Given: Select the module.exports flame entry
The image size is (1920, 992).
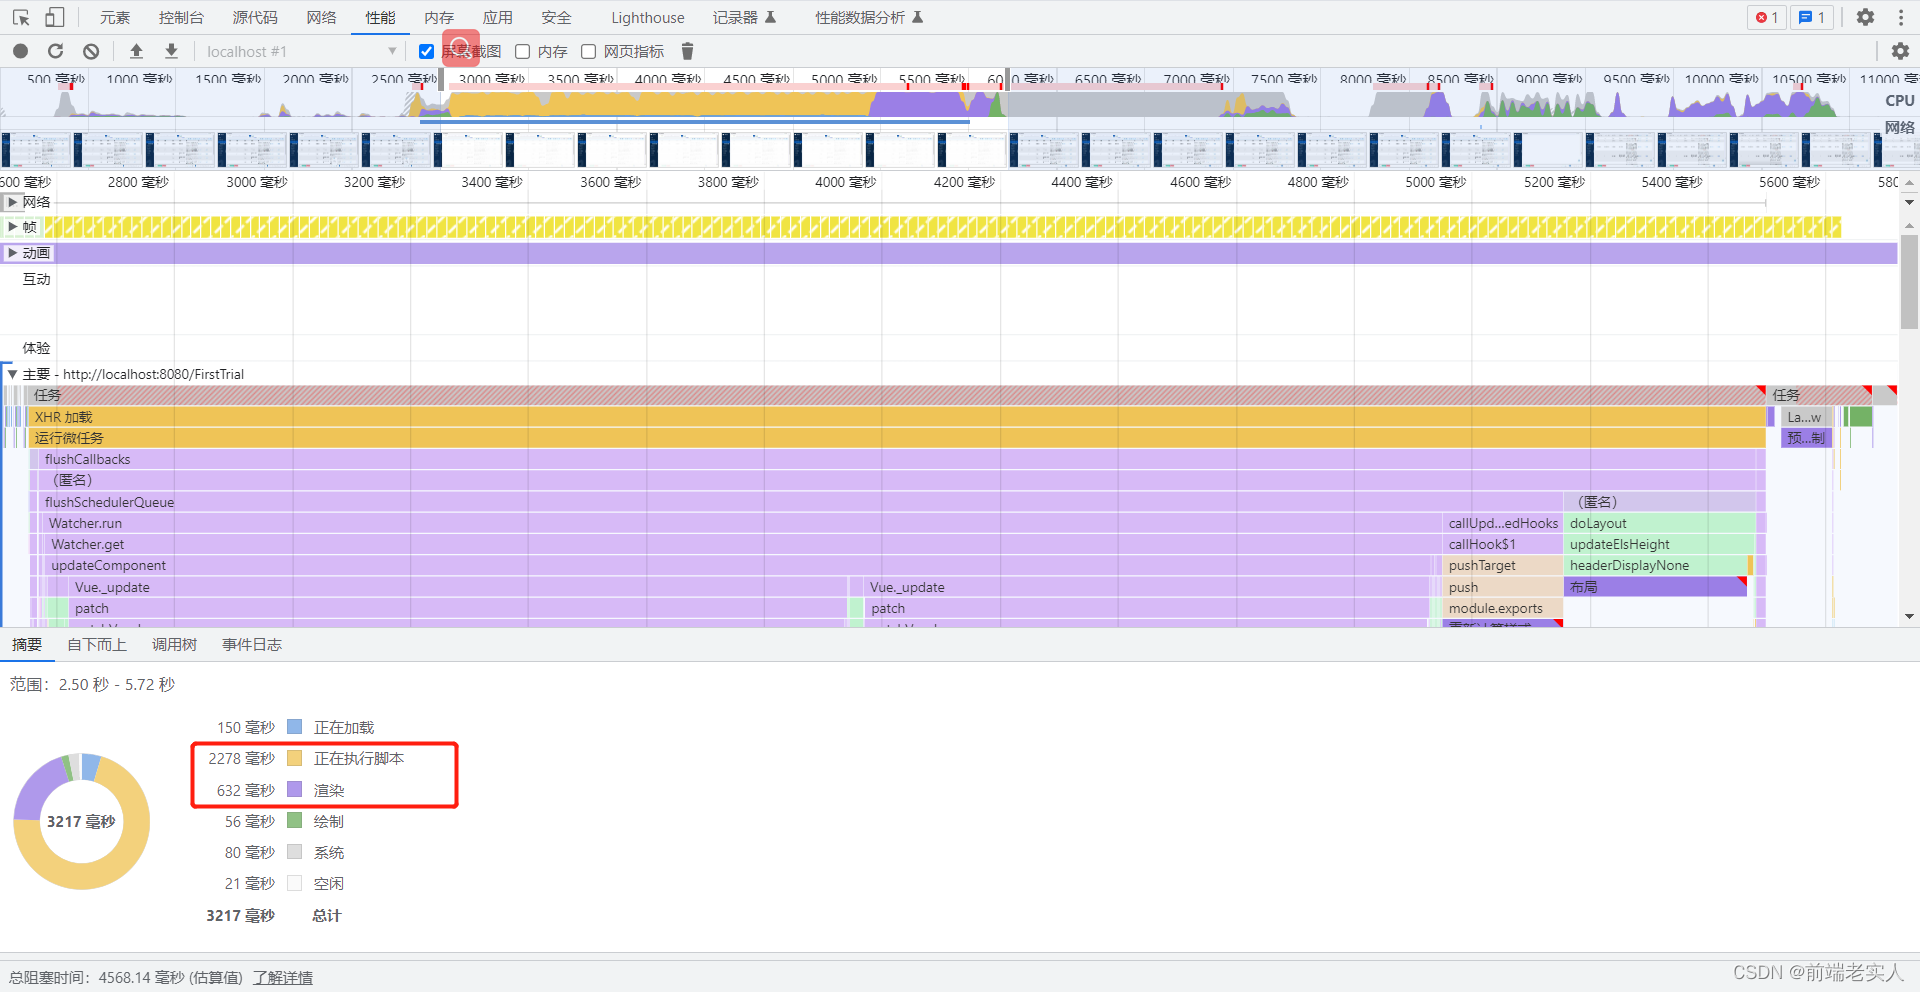Looking at the screenshot, I should click(1503, 608).
